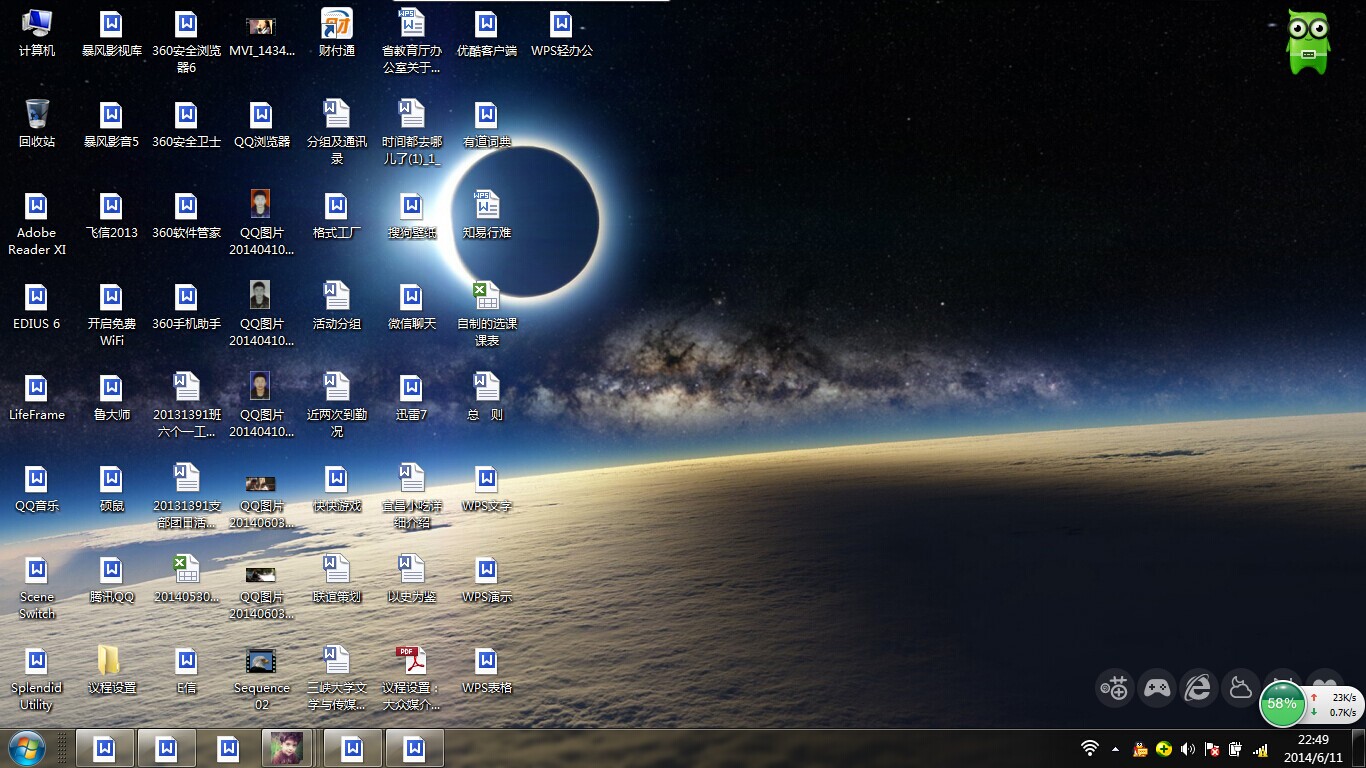
Task: Open the weather cloud widget button
Action: click(x=1240, y=688)
